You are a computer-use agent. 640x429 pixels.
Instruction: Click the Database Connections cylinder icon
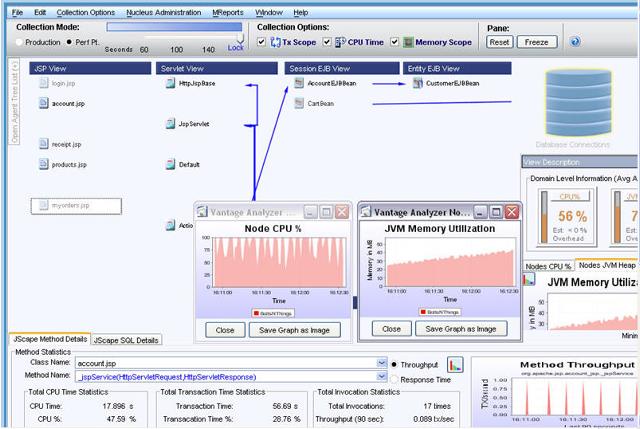pos(578,103)
